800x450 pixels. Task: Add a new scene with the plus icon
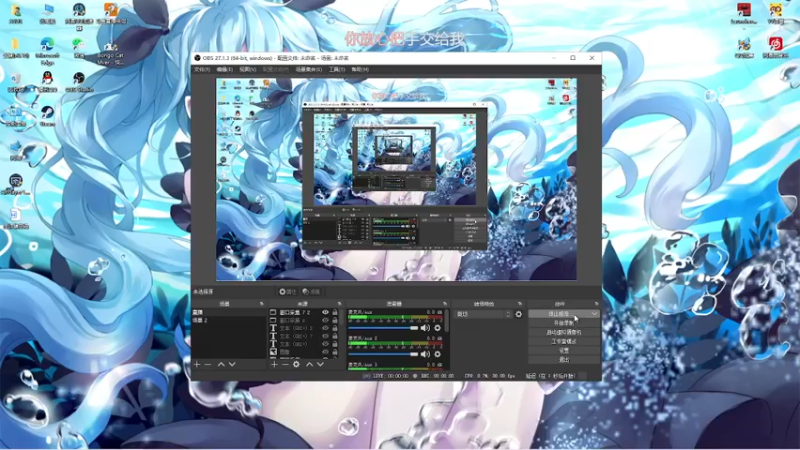point(197,364)
